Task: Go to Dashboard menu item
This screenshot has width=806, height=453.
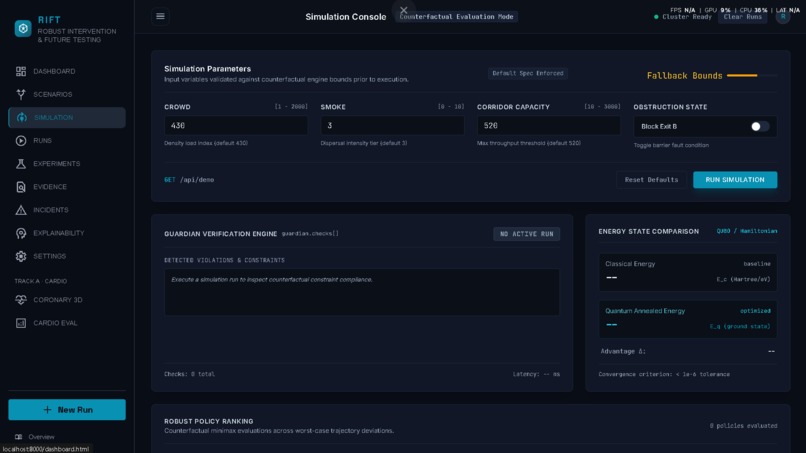Action: click(67, 71)
